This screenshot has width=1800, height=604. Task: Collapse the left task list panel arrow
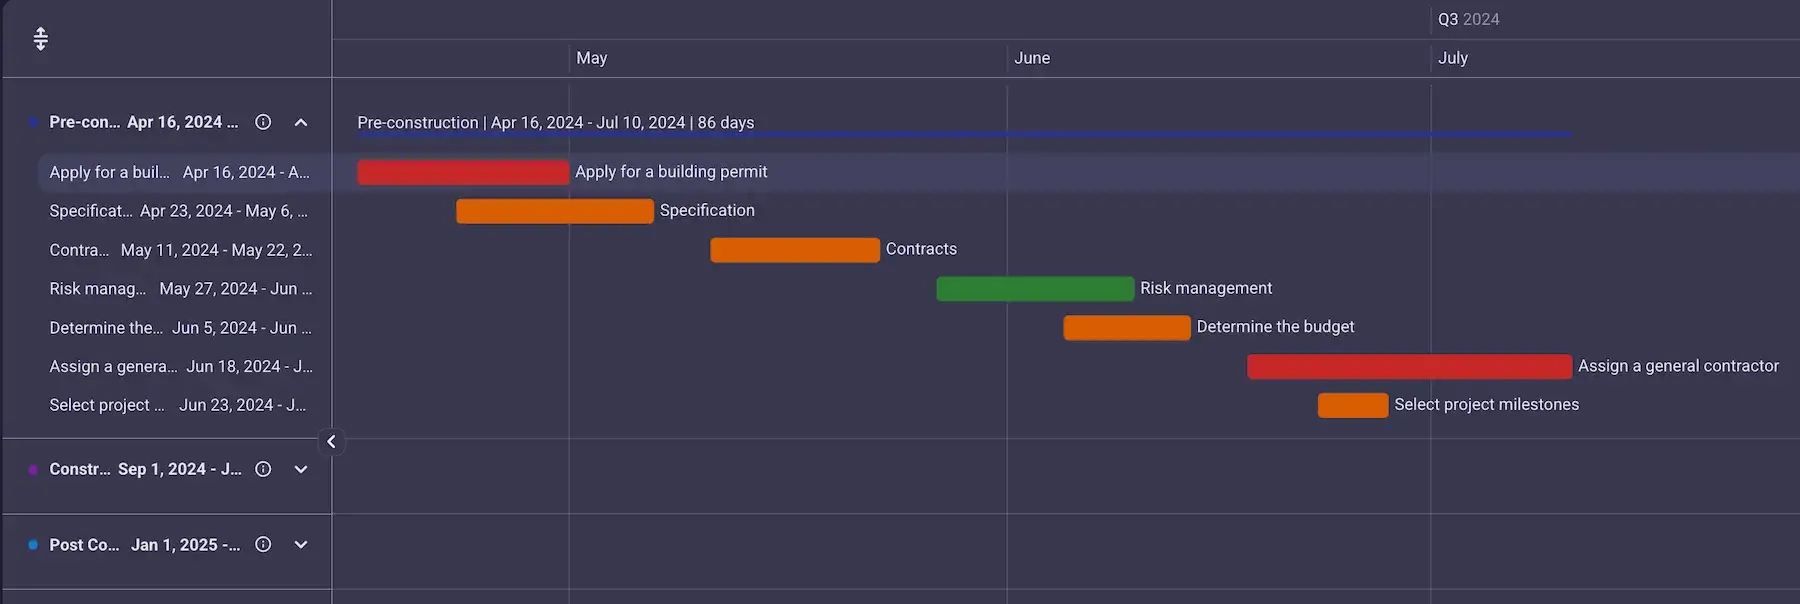pos(331,441)
